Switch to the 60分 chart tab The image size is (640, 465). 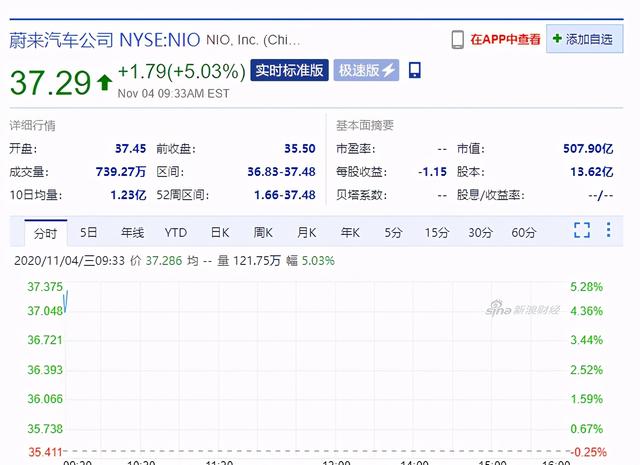click(x=524, y=233)
